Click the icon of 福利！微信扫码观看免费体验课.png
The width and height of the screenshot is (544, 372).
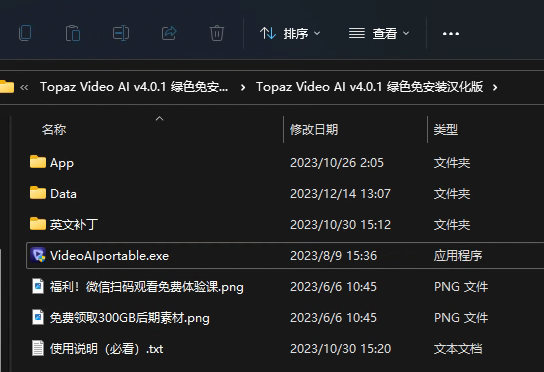[x=38, y=286]
